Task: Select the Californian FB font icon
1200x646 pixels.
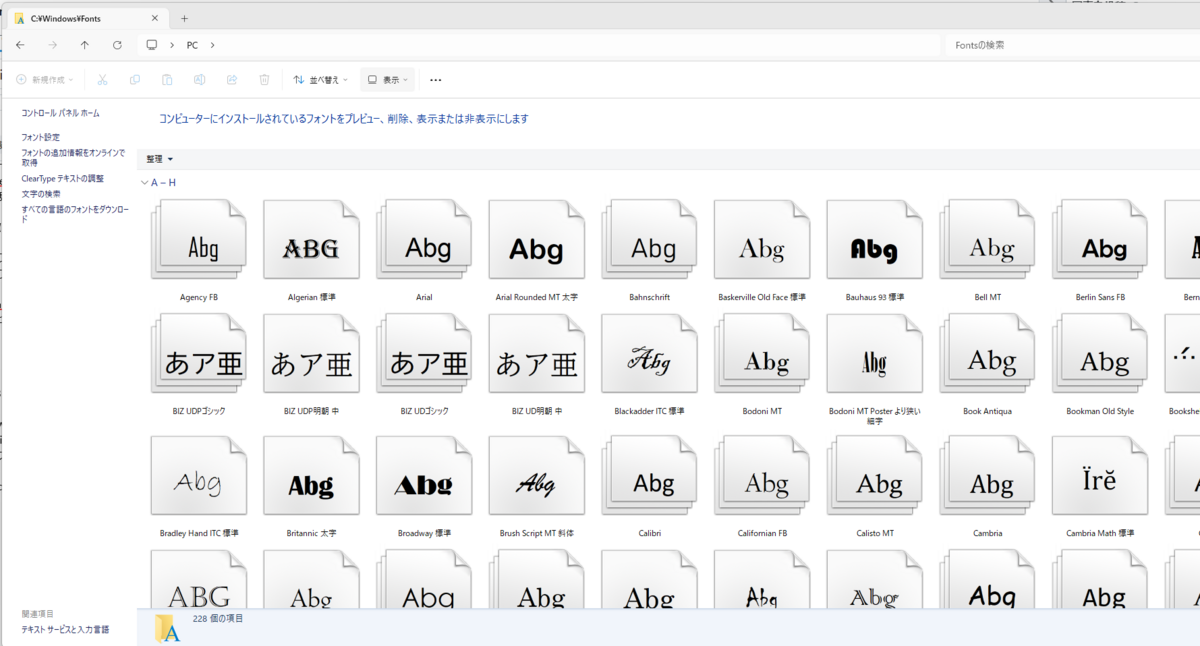Action: 762,477
